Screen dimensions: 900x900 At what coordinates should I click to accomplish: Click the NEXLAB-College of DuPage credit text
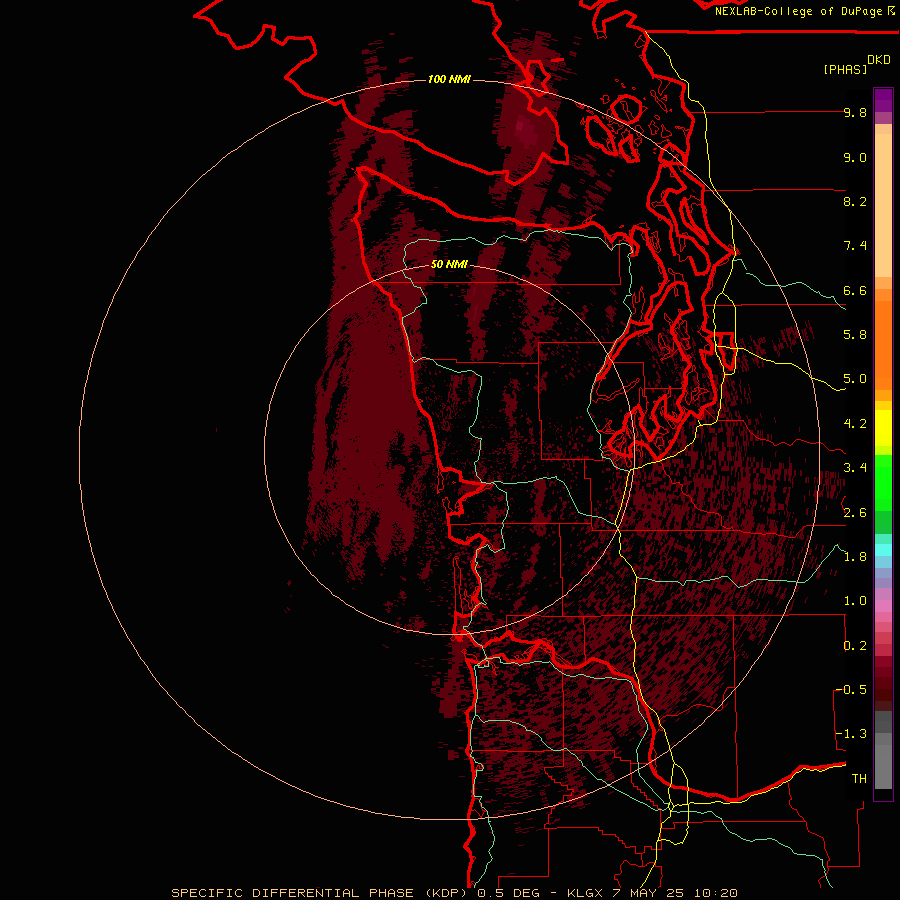click(x=798, y=11)
